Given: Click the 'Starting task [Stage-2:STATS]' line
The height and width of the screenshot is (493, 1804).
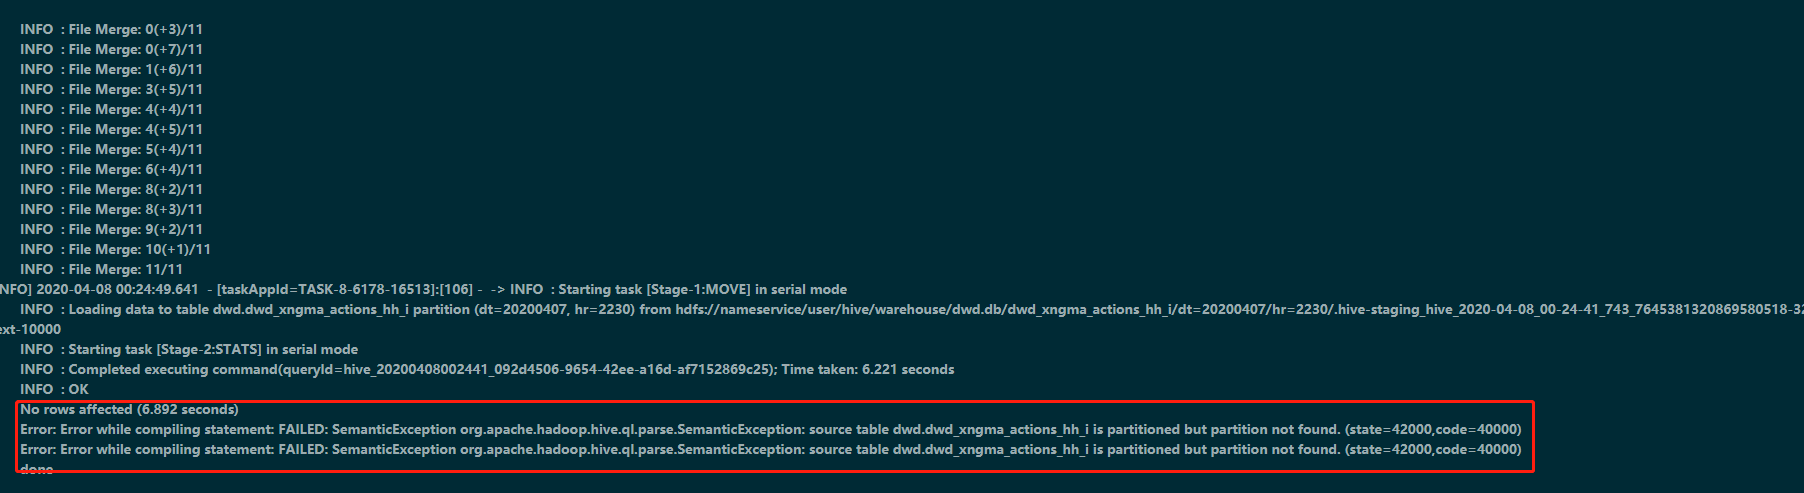Looking at the screenshot, I should pos(189,349).
